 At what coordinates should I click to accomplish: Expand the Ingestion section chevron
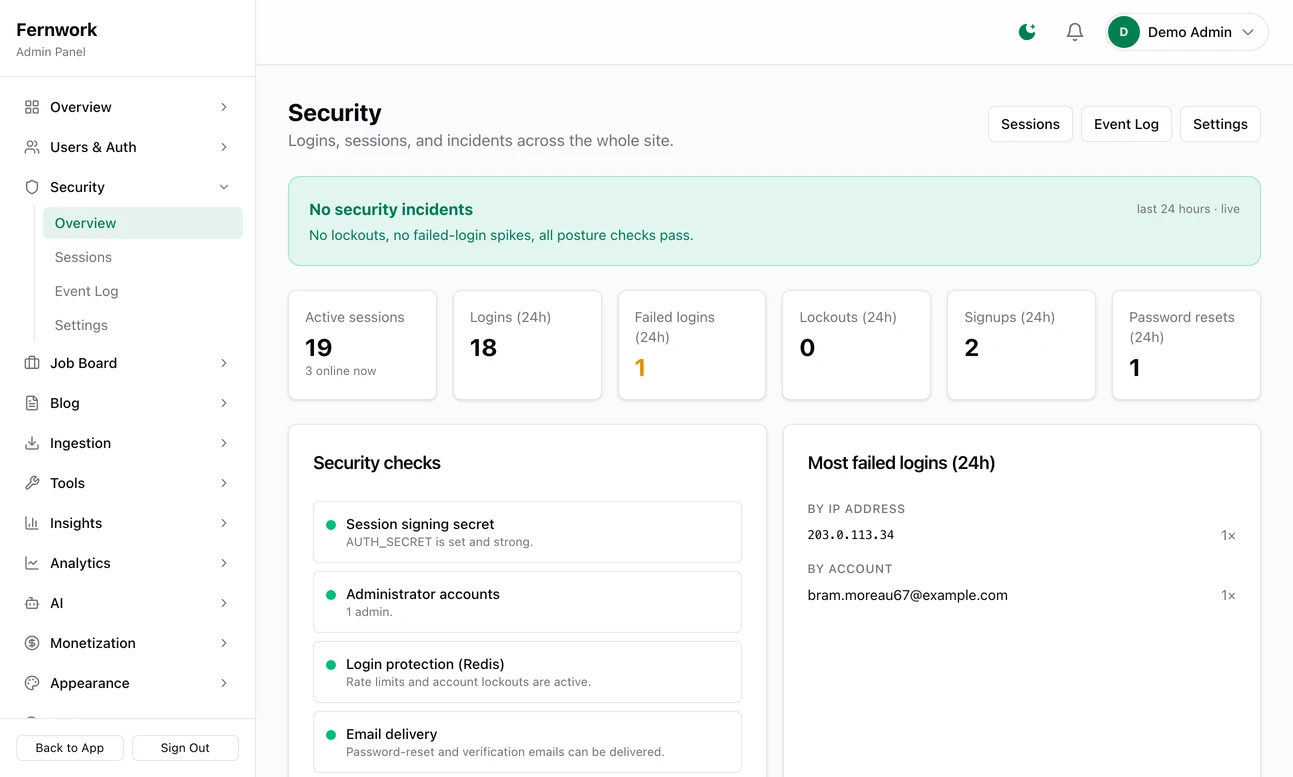224,443
